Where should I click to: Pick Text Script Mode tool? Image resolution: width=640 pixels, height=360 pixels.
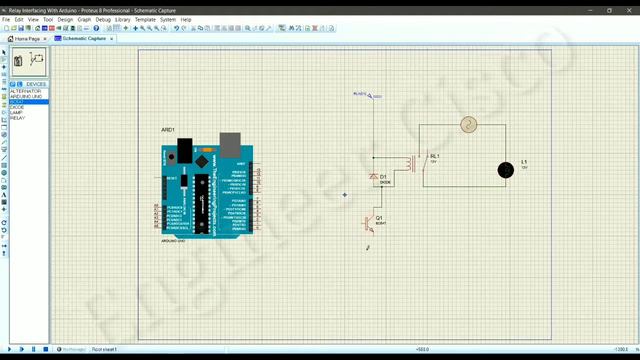[4, 82]
